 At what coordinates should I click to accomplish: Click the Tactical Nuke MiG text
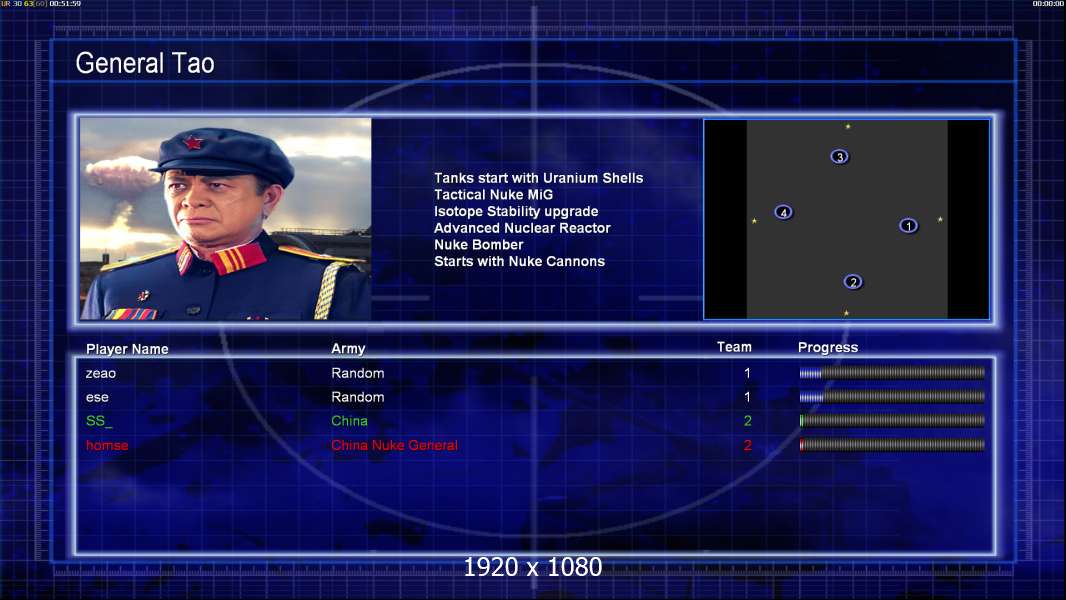[494, 195]
